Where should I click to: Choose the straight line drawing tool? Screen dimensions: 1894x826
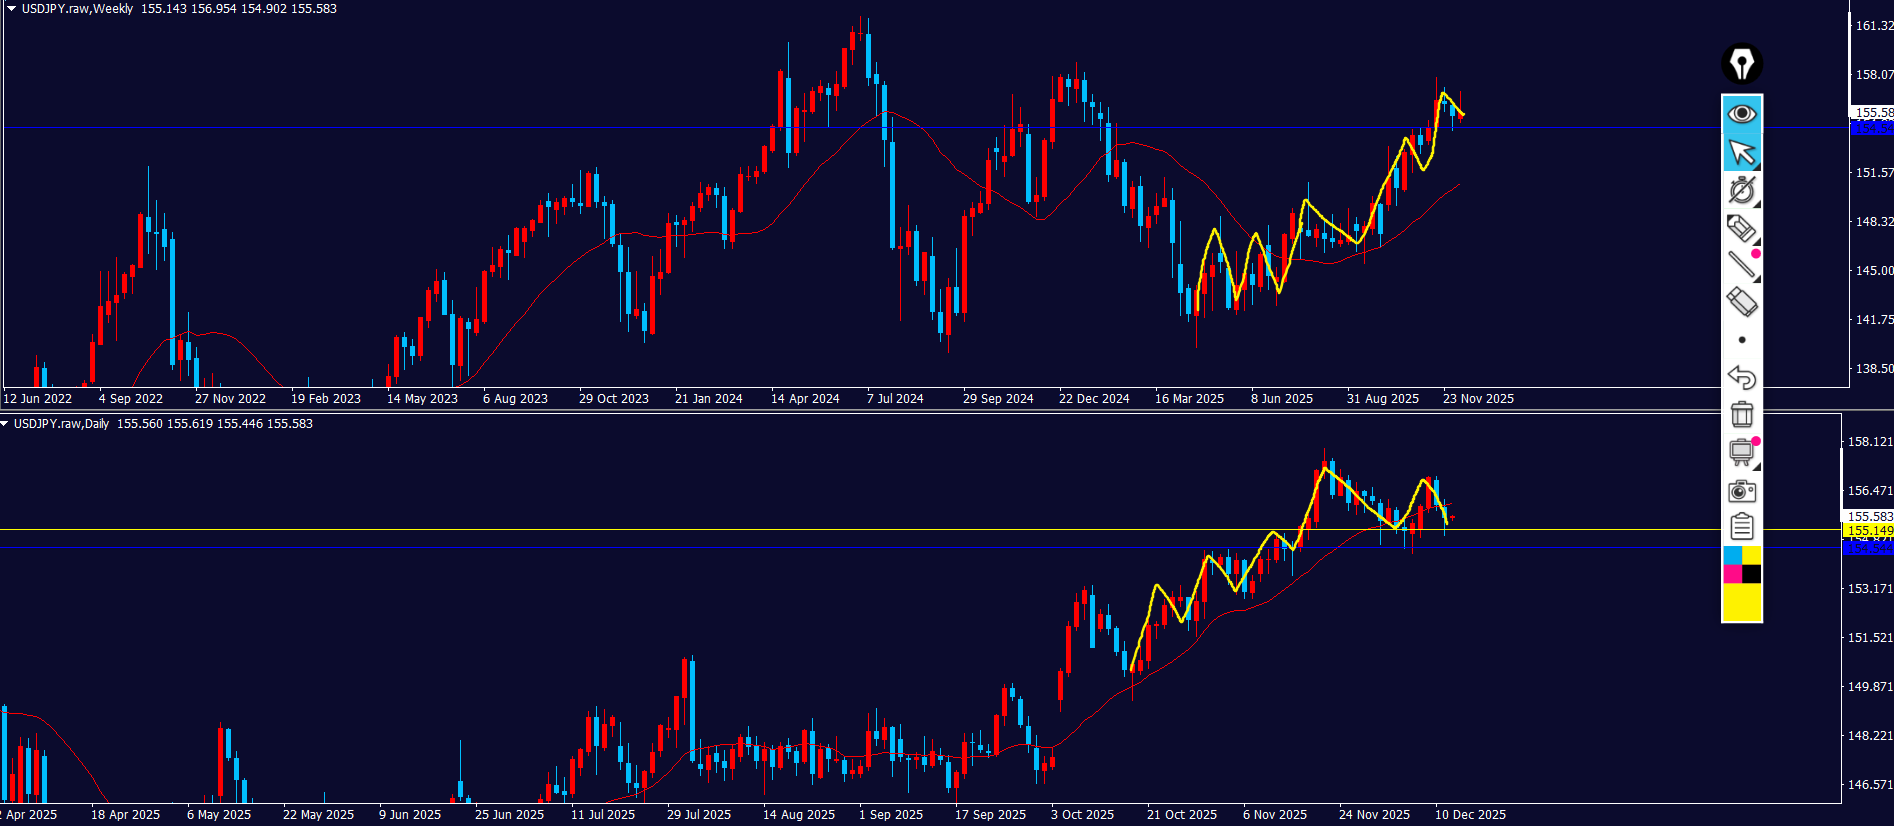click(x=1741, y=265)
